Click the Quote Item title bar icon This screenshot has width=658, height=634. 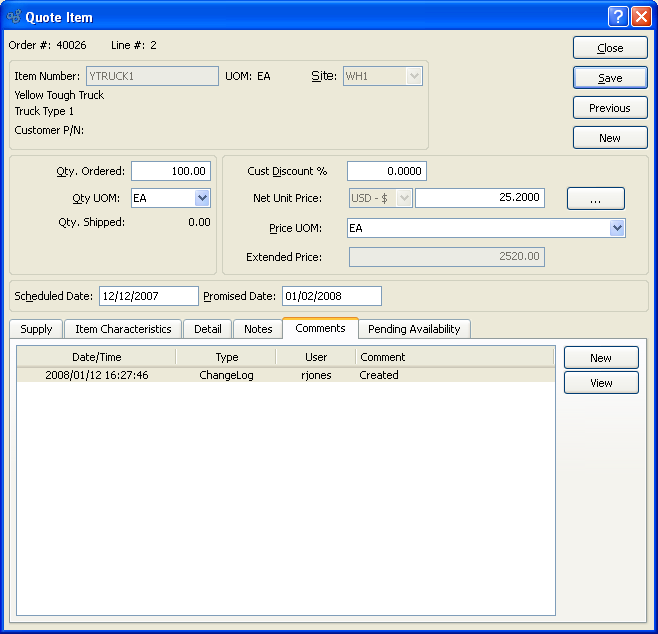tap(14, 16)
